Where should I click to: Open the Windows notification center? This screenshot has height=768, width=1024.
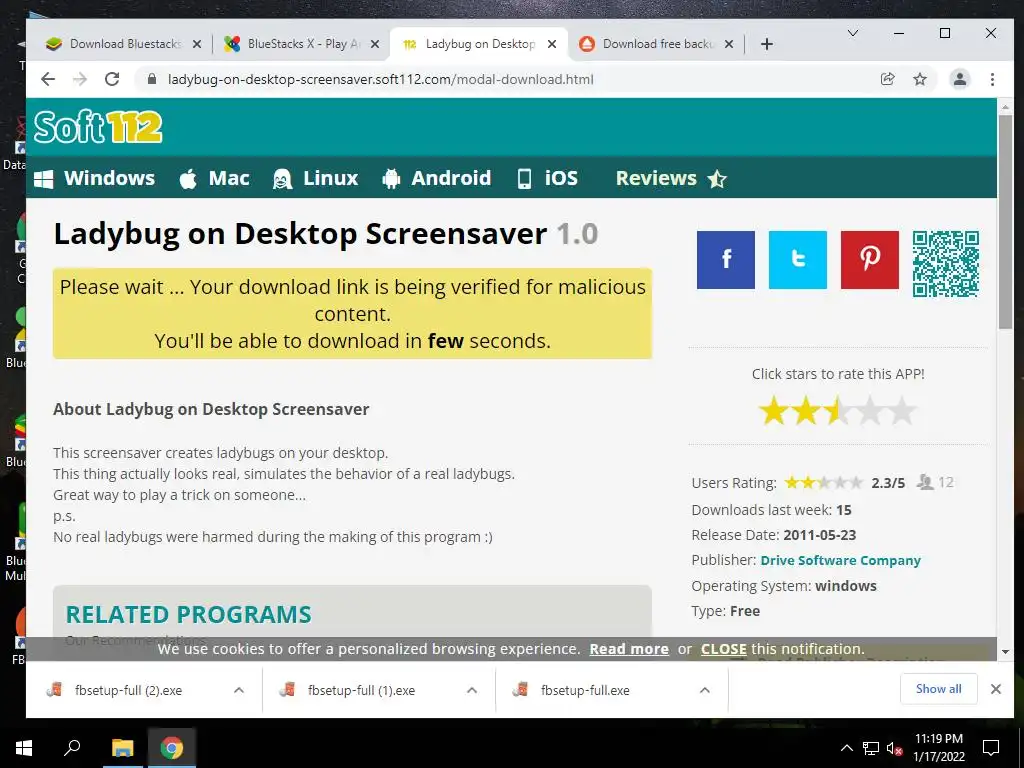coord(991,748)
